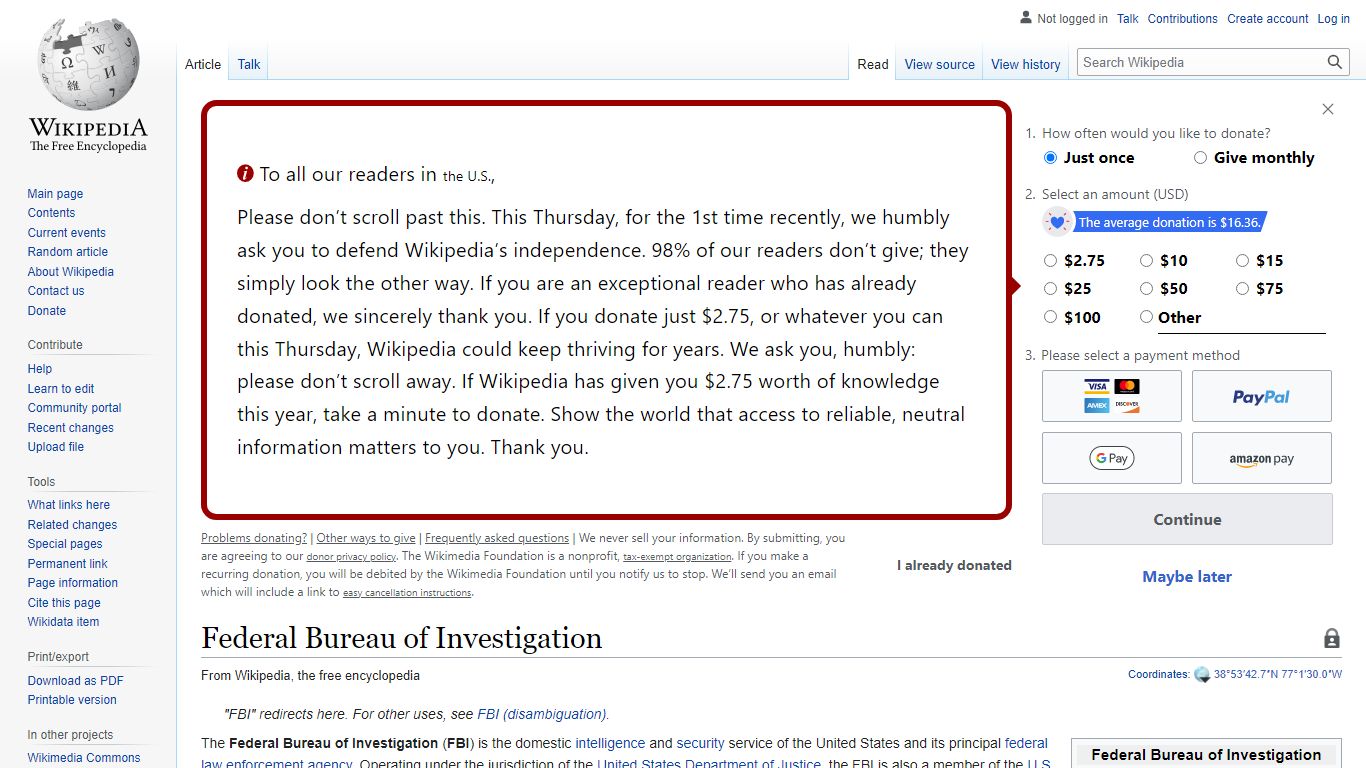Select the Other amount radio button

(1146, 317)
